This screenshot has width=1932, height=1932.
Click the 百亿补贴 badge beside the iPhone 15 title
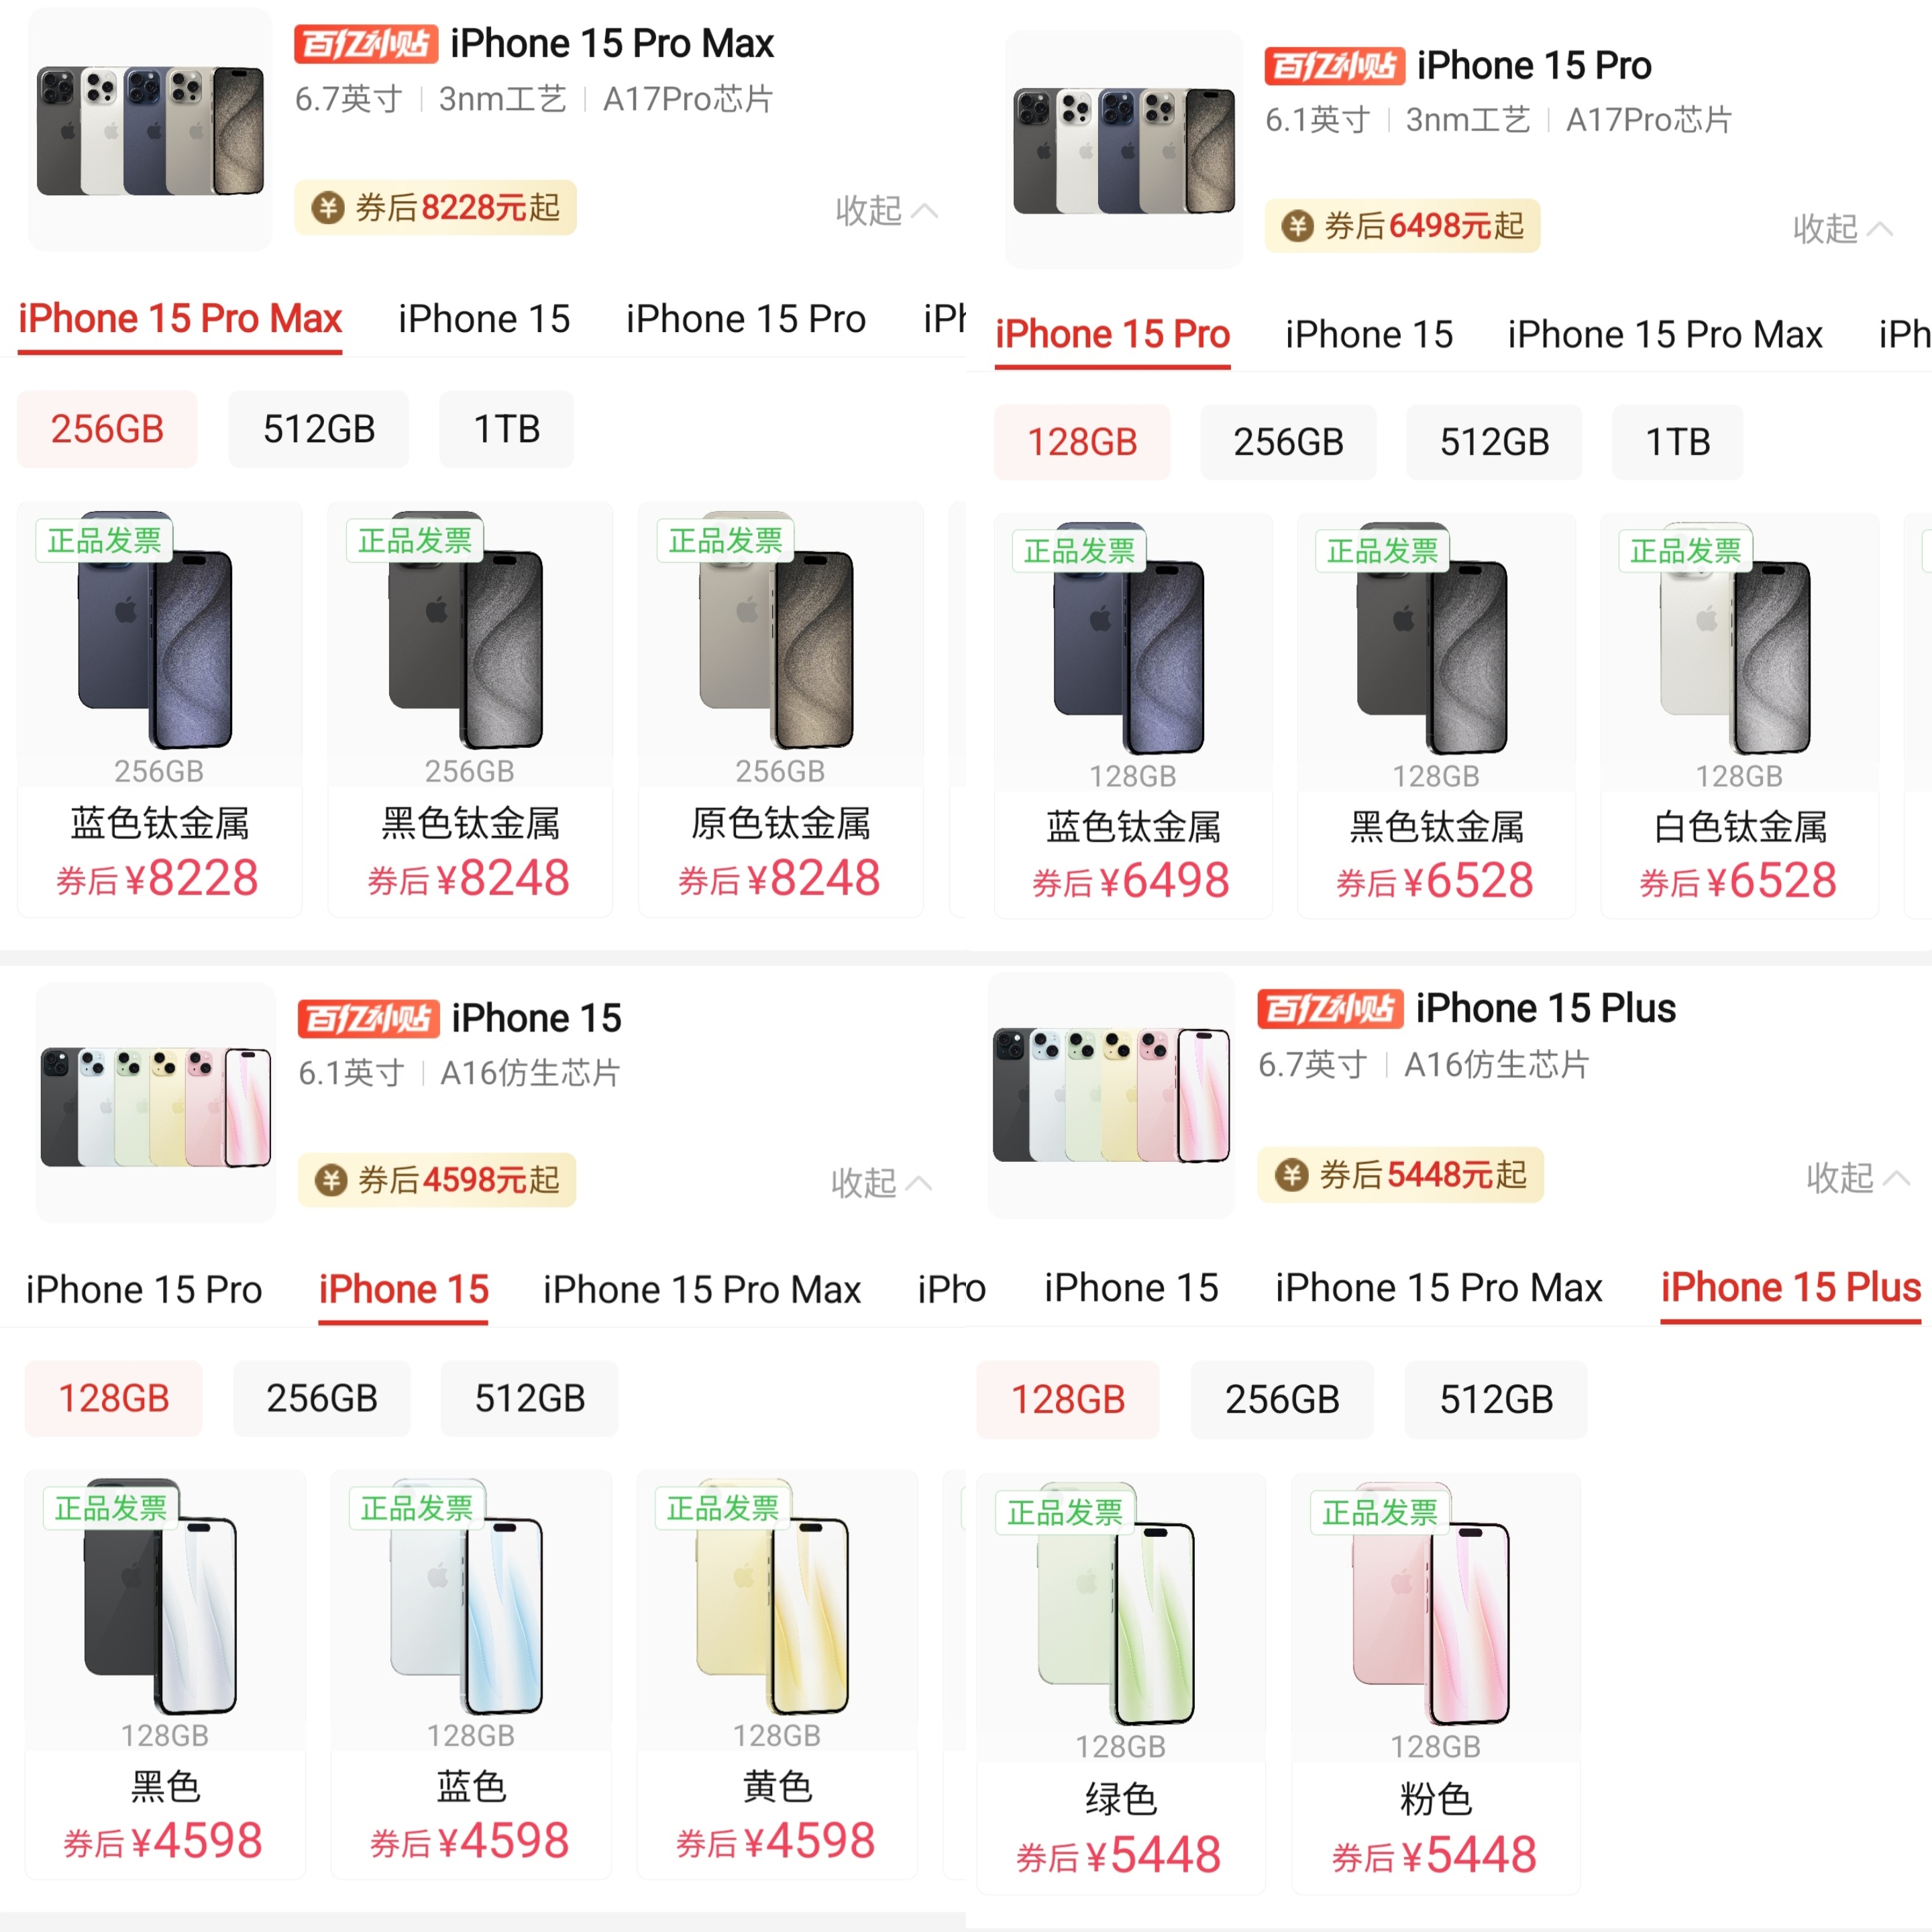coord(369,1019)
